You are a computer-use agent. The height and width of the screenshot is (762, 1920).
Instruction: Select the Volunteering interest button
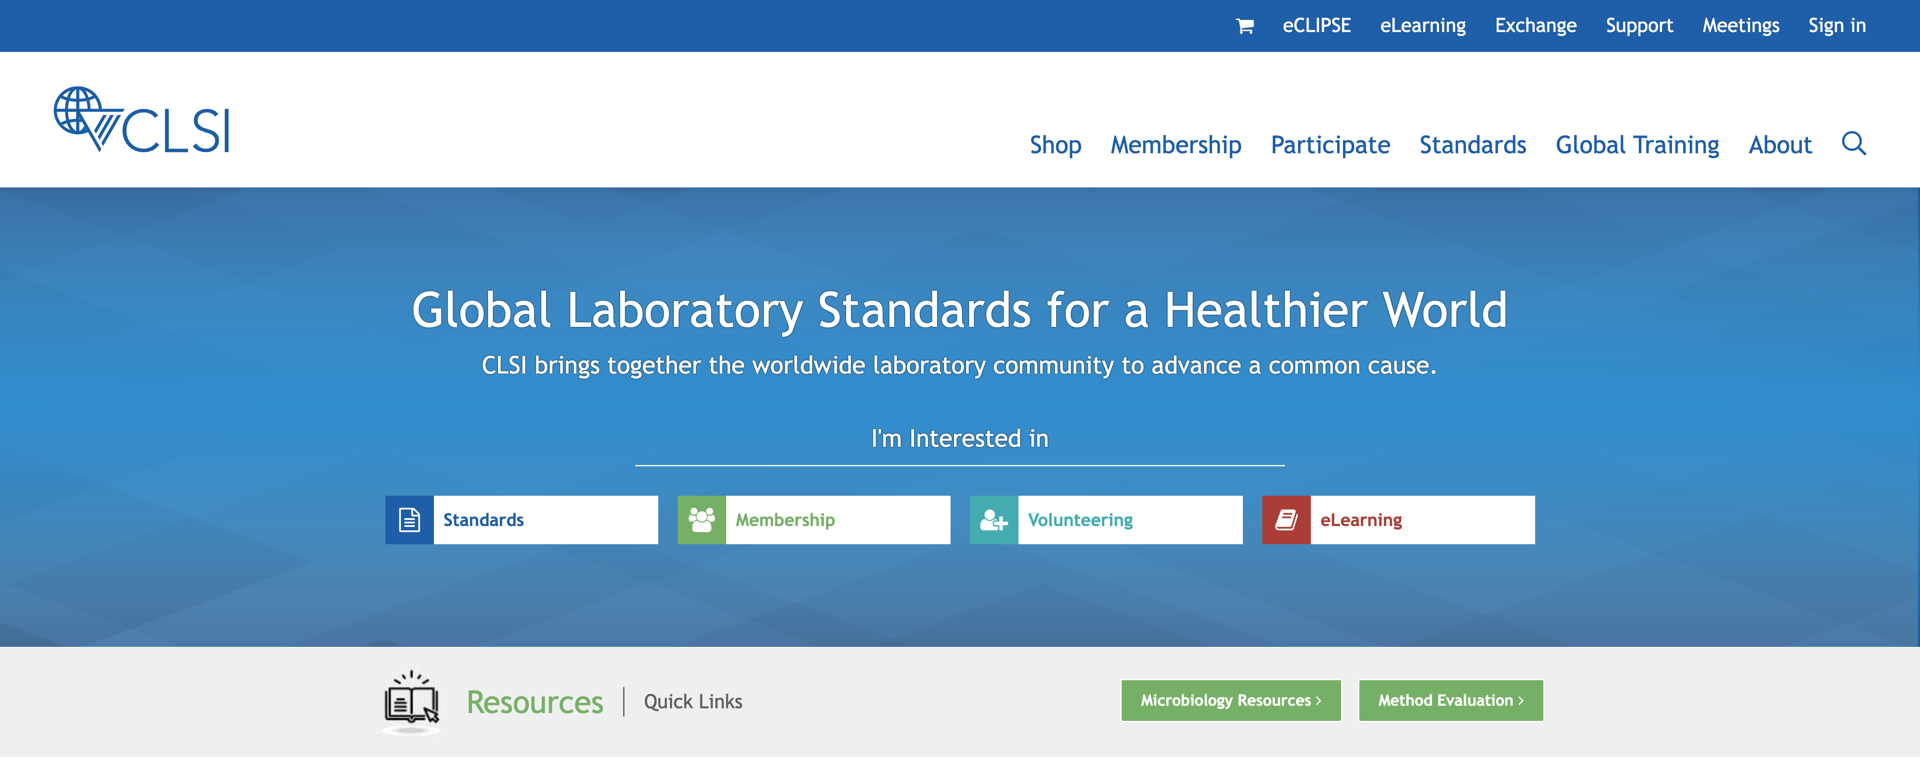point(1106,520)
